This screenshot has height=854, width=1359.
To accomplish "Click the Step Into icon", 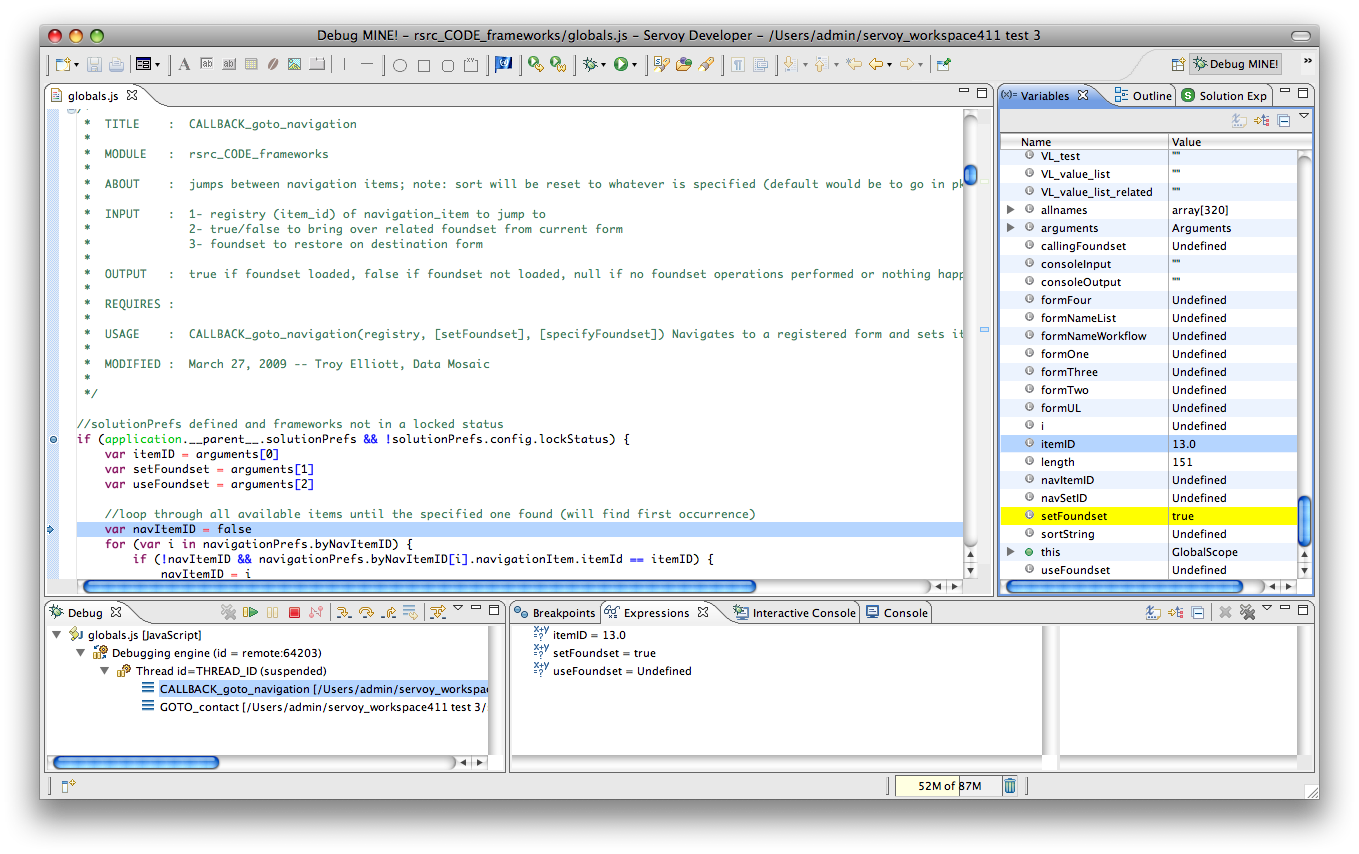I will [x=345, y=612].
